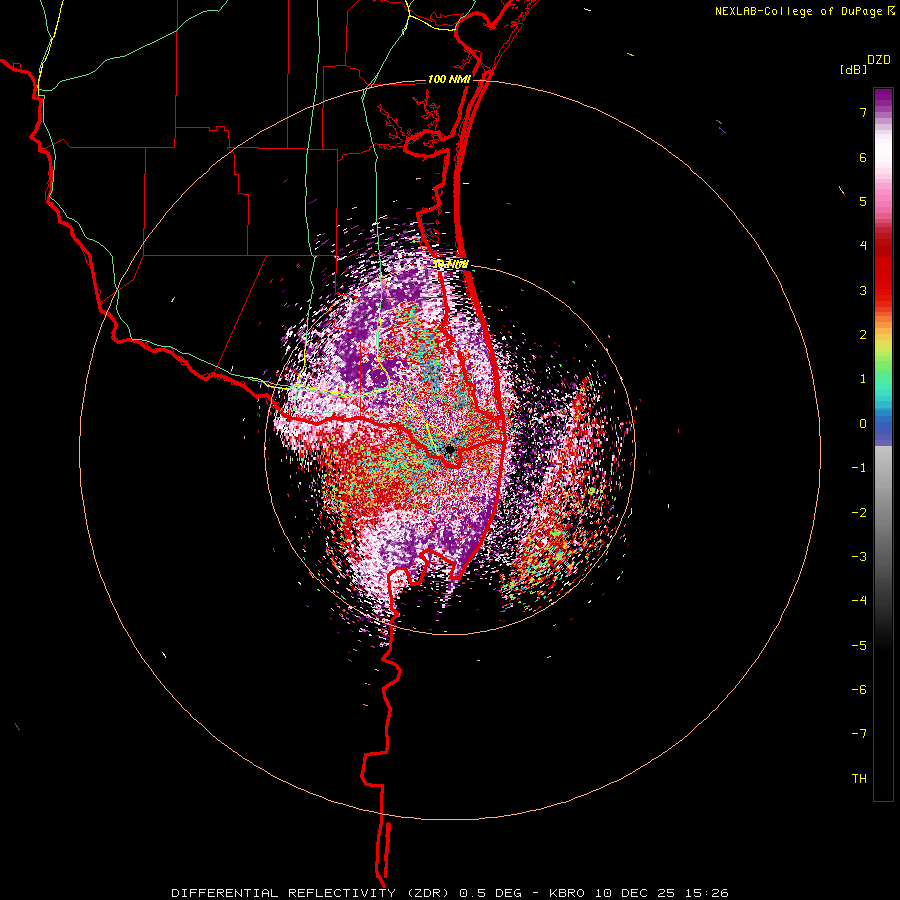Screen dimensions: 900x900
Task: Click the -3 value on the color scale
Action: click(x=859, y=557)
